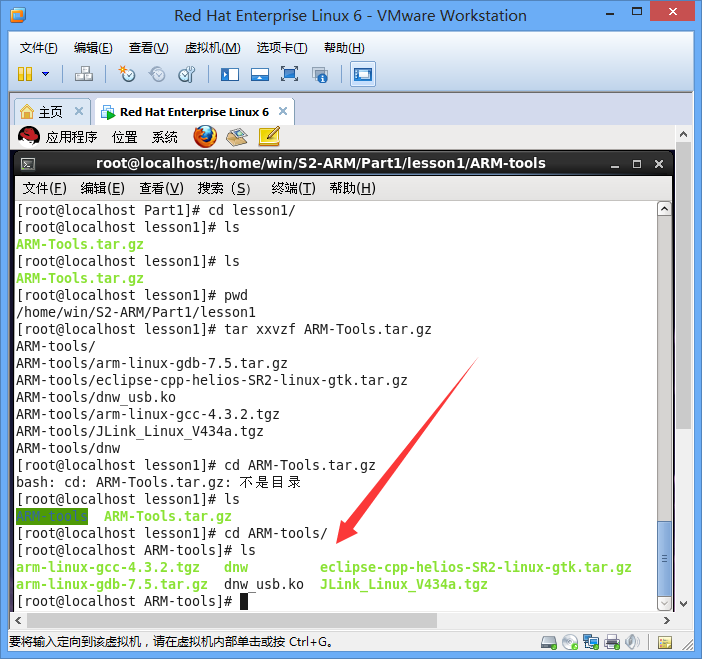Click eclipse-cpp-helios-SR2-linux-gtk.tar.gz in ls output
702x659 pixels.
point(475,567)
